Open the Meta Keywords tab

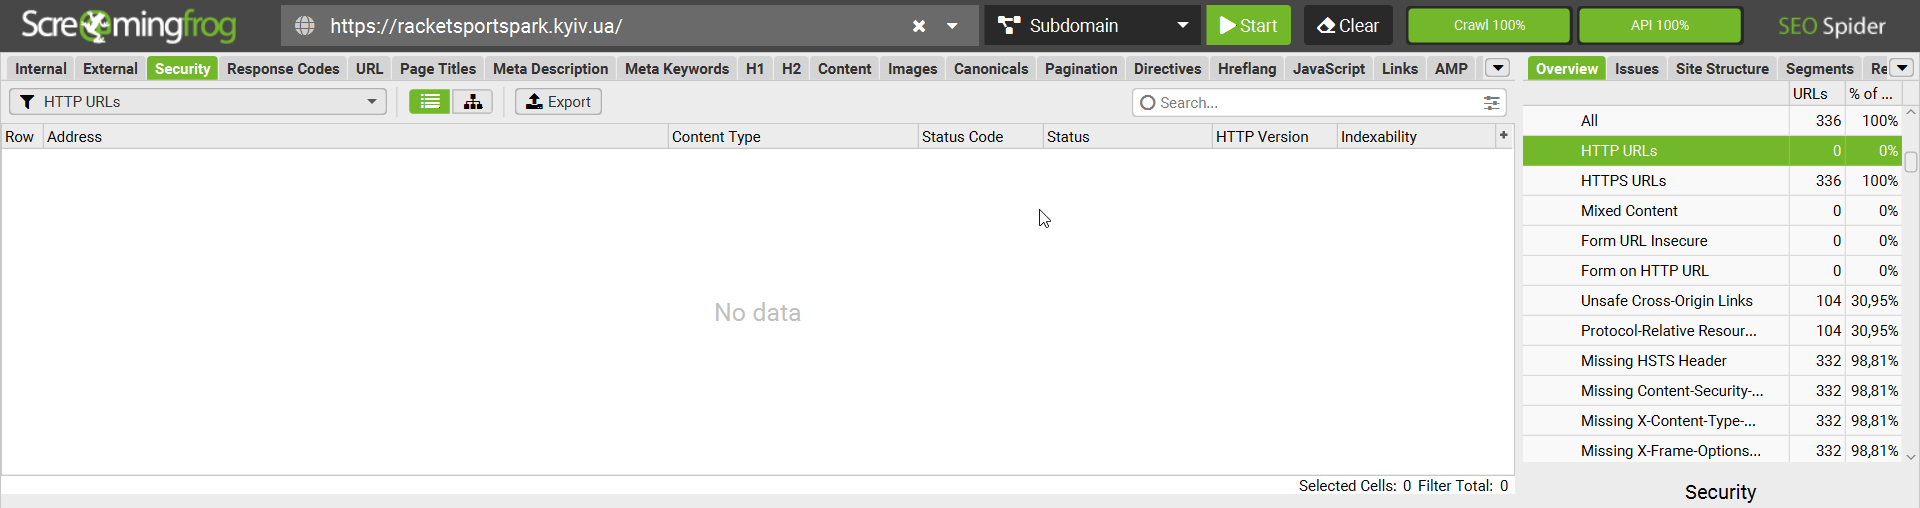677,68
